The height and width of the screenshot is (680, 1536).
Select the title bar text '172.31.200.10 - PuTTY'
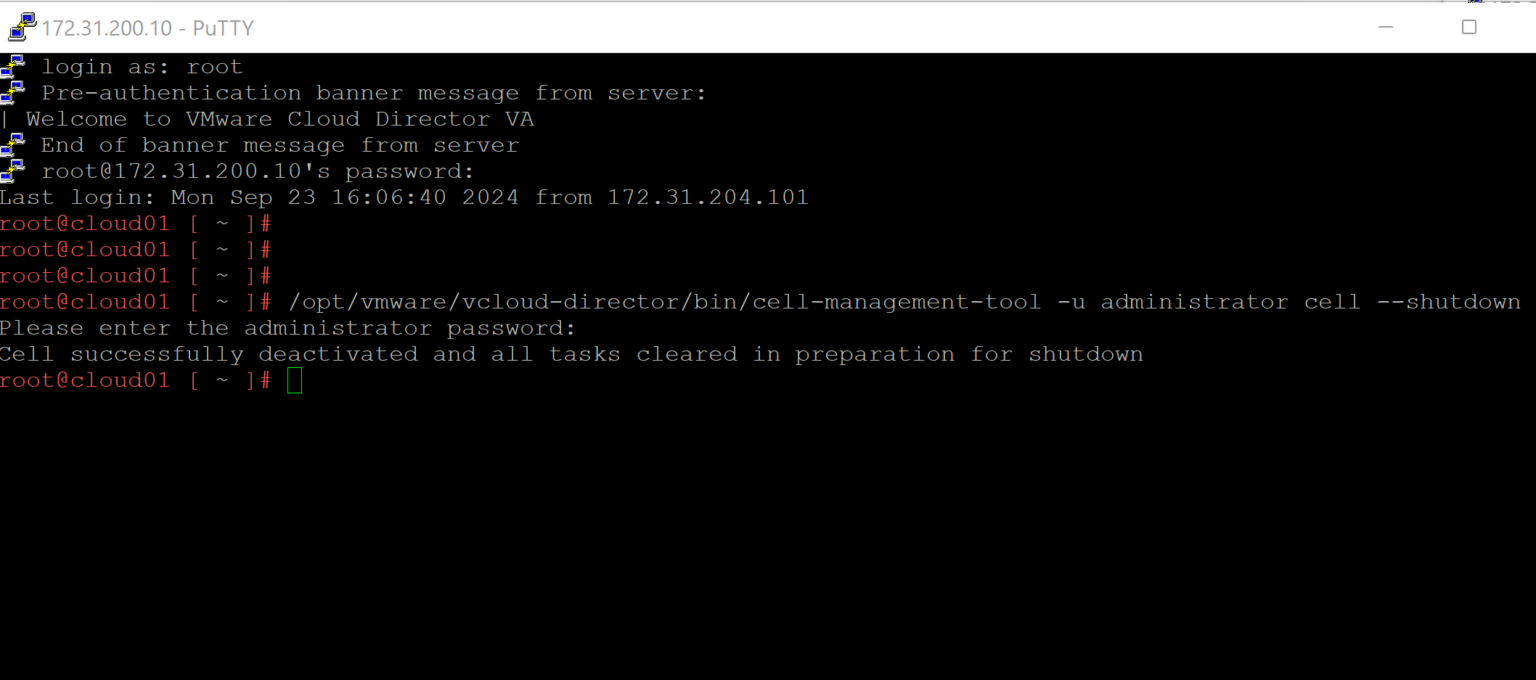click(150, 27)
